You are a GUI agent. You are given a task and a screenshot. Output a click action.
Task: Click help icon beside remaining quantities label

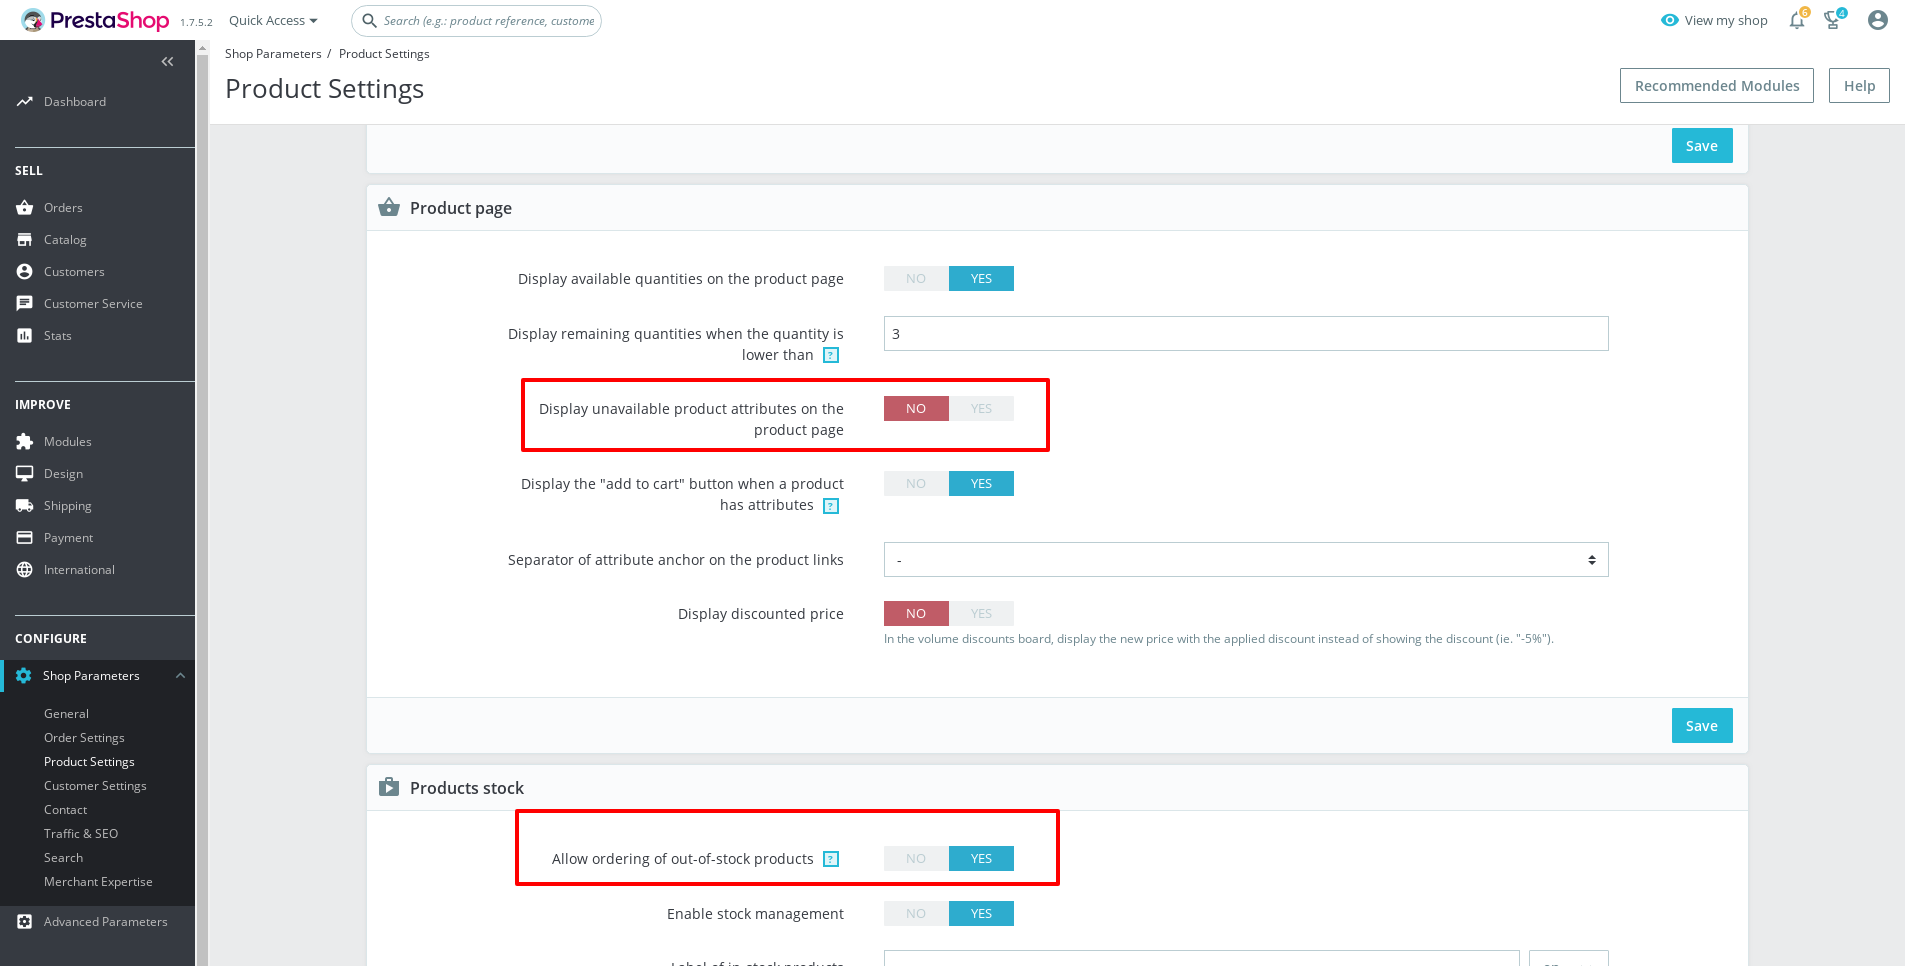click(x=831, y=355)
